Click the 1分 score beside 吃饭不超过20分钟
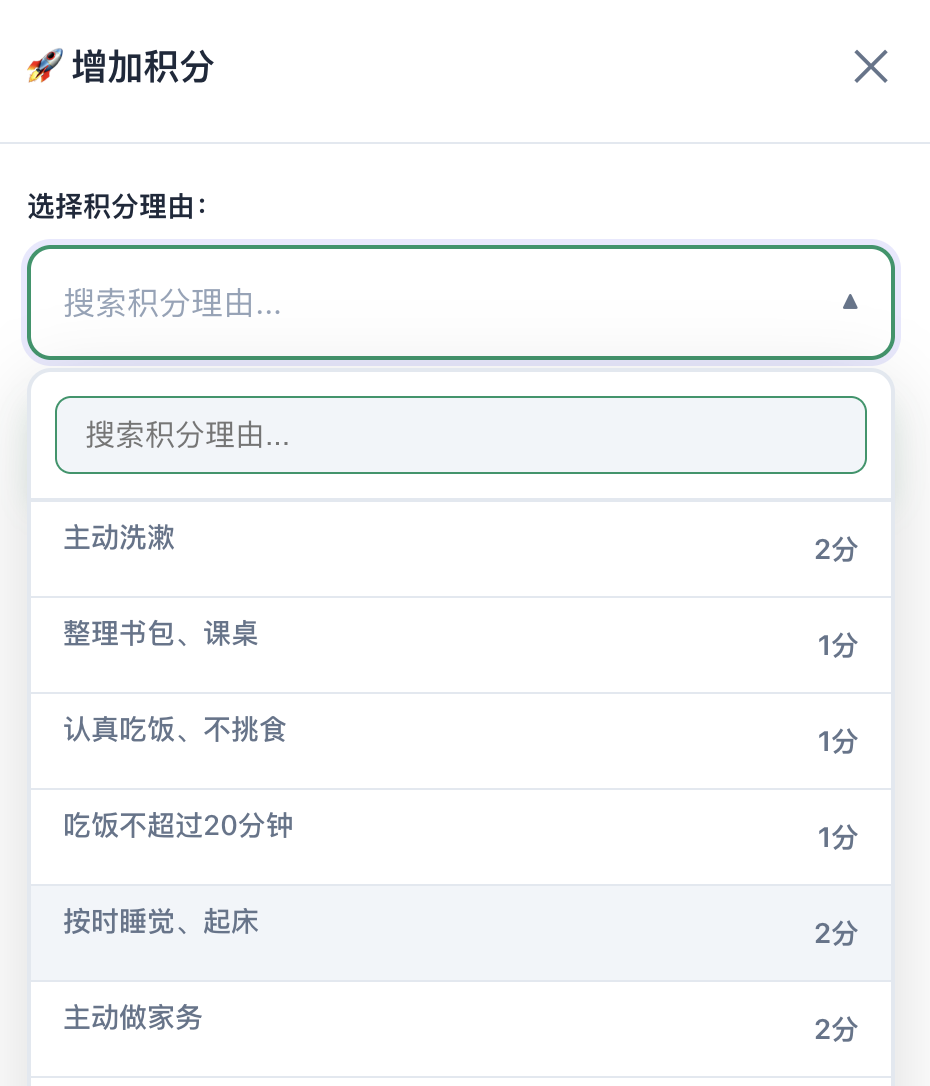This screenshot has width=930, height=1086. point(837,838)
